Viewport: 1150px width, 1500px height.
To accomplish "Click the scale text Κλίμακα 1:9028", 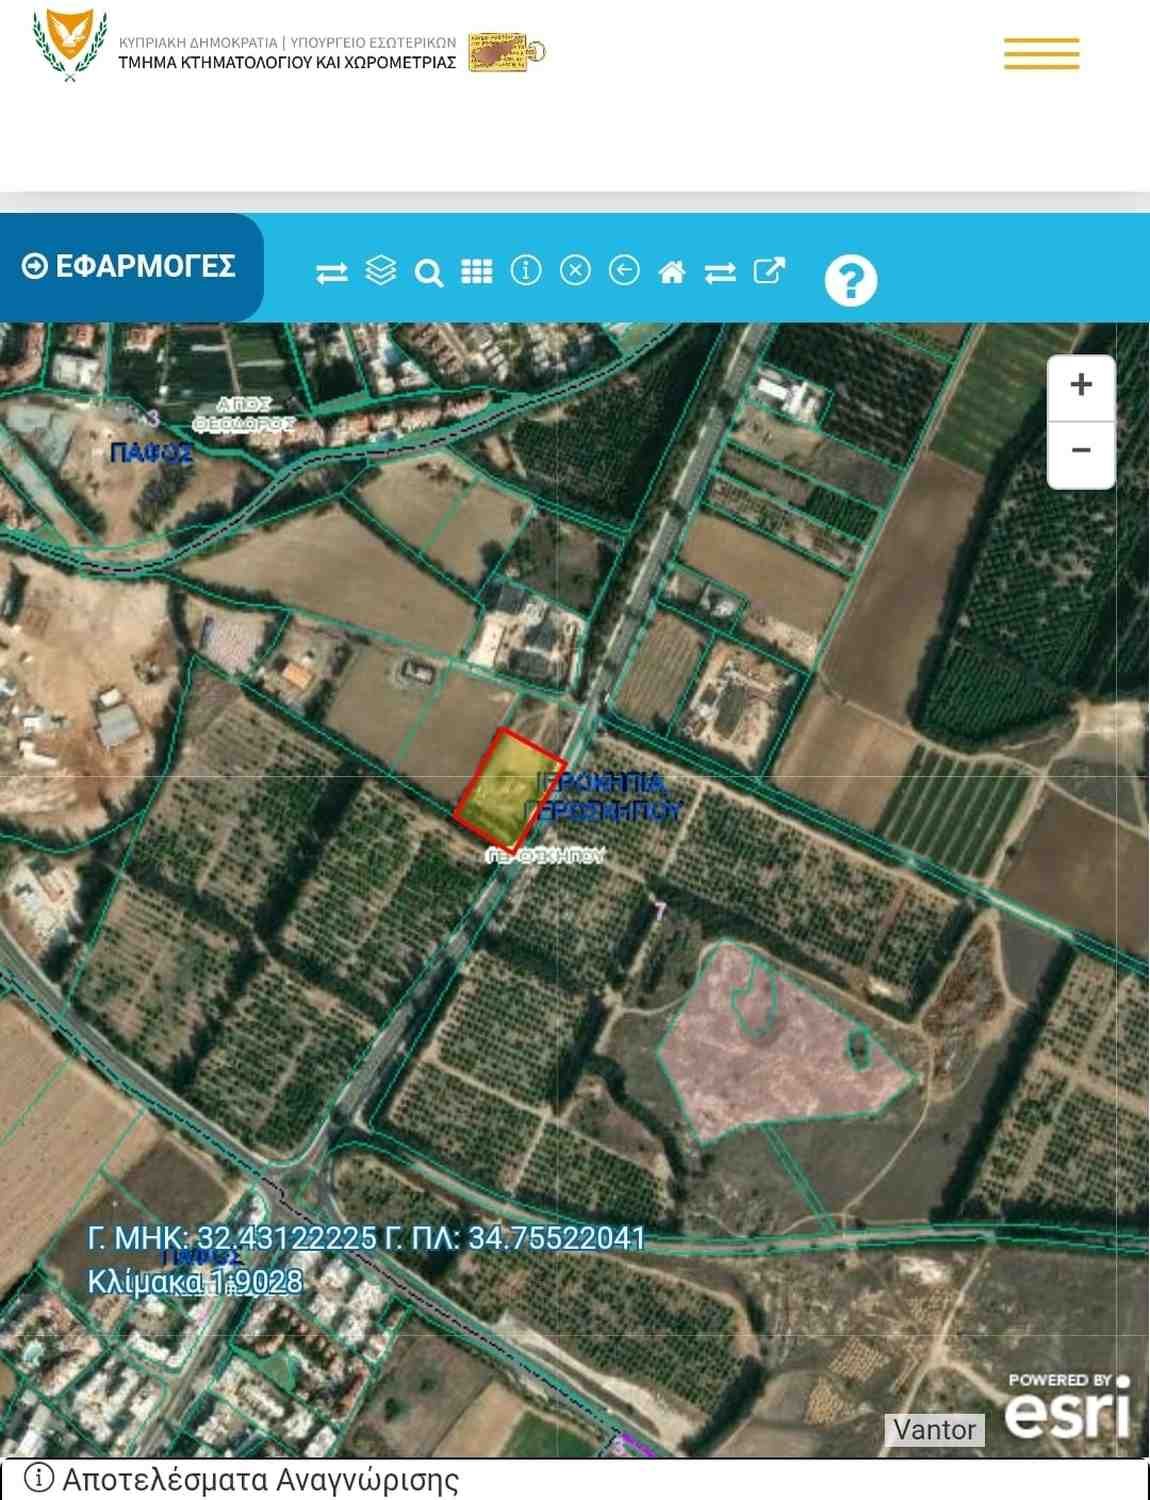I will pyautogui.click(x=195, y=1282).
